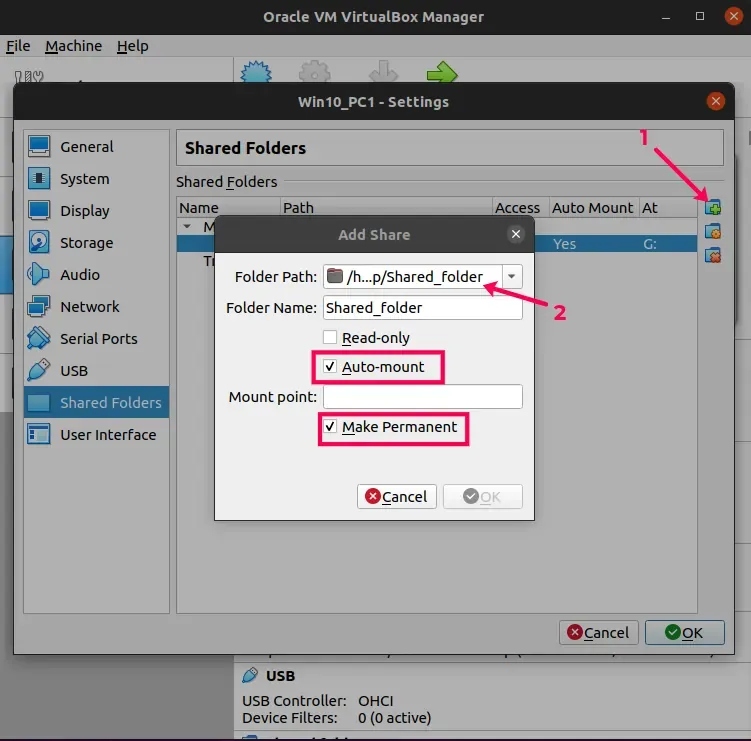Screen dimensions: 751x741
Task: Click Device Filters 0 (0 active) value
Action: click(394, 718)
